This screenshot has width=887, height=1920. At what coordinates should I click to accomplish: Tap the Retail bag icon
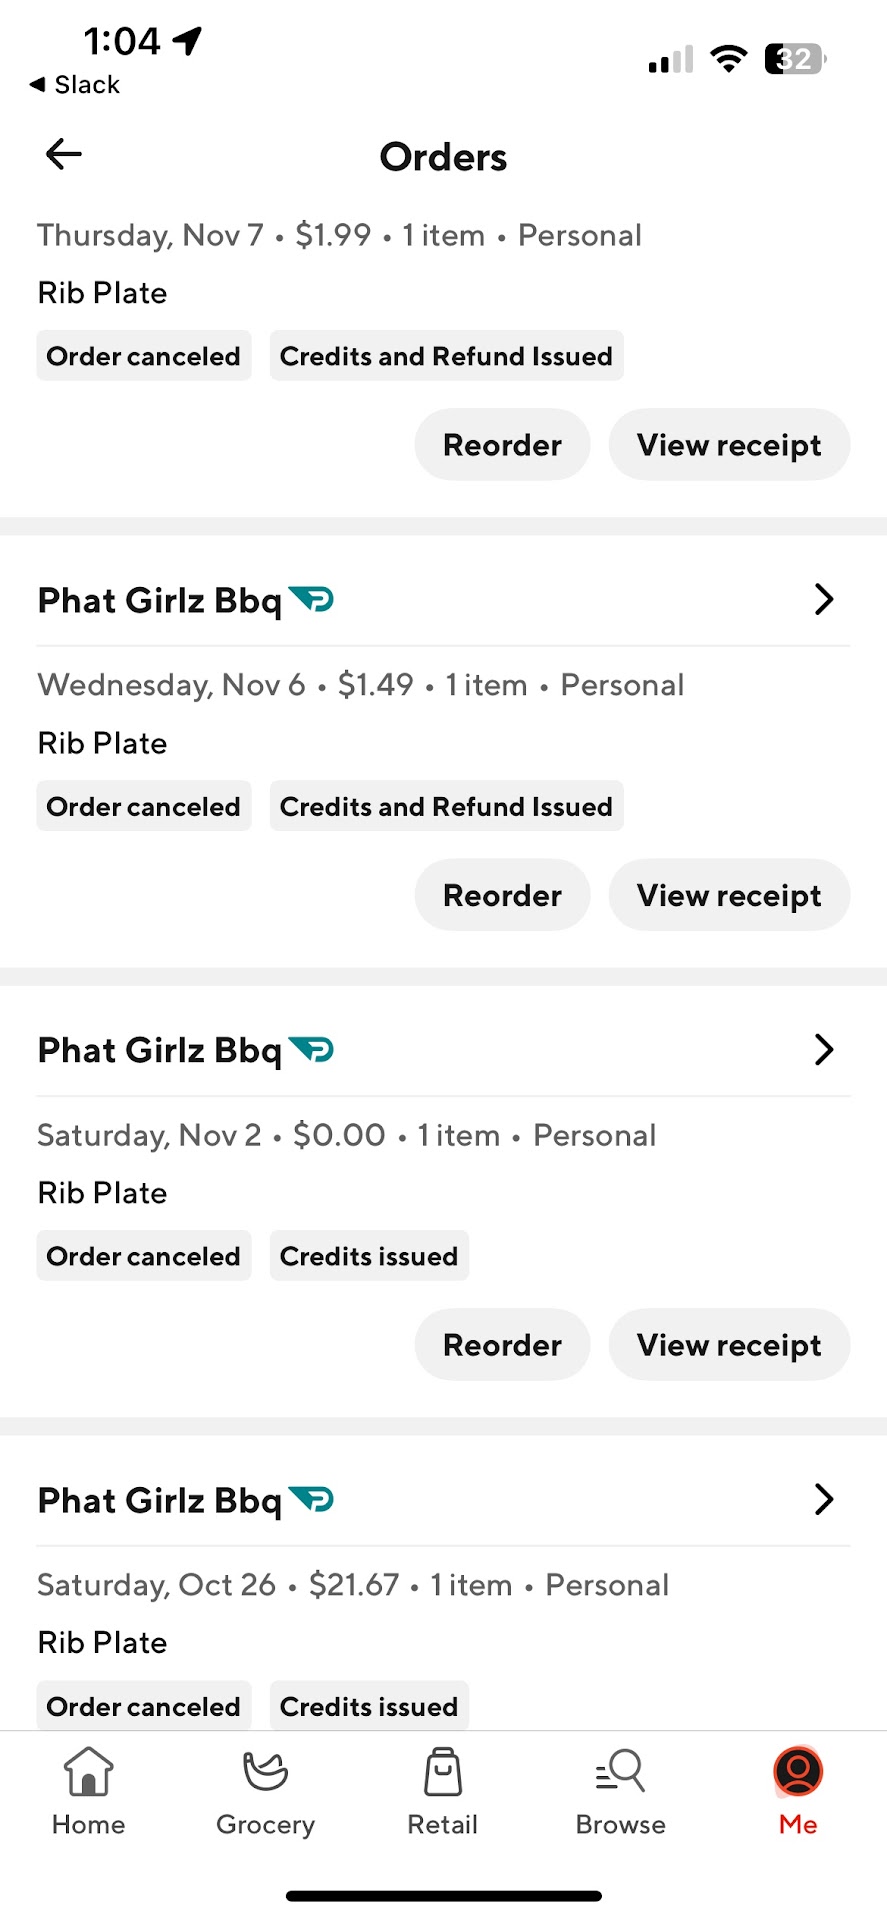(443, 1774)
